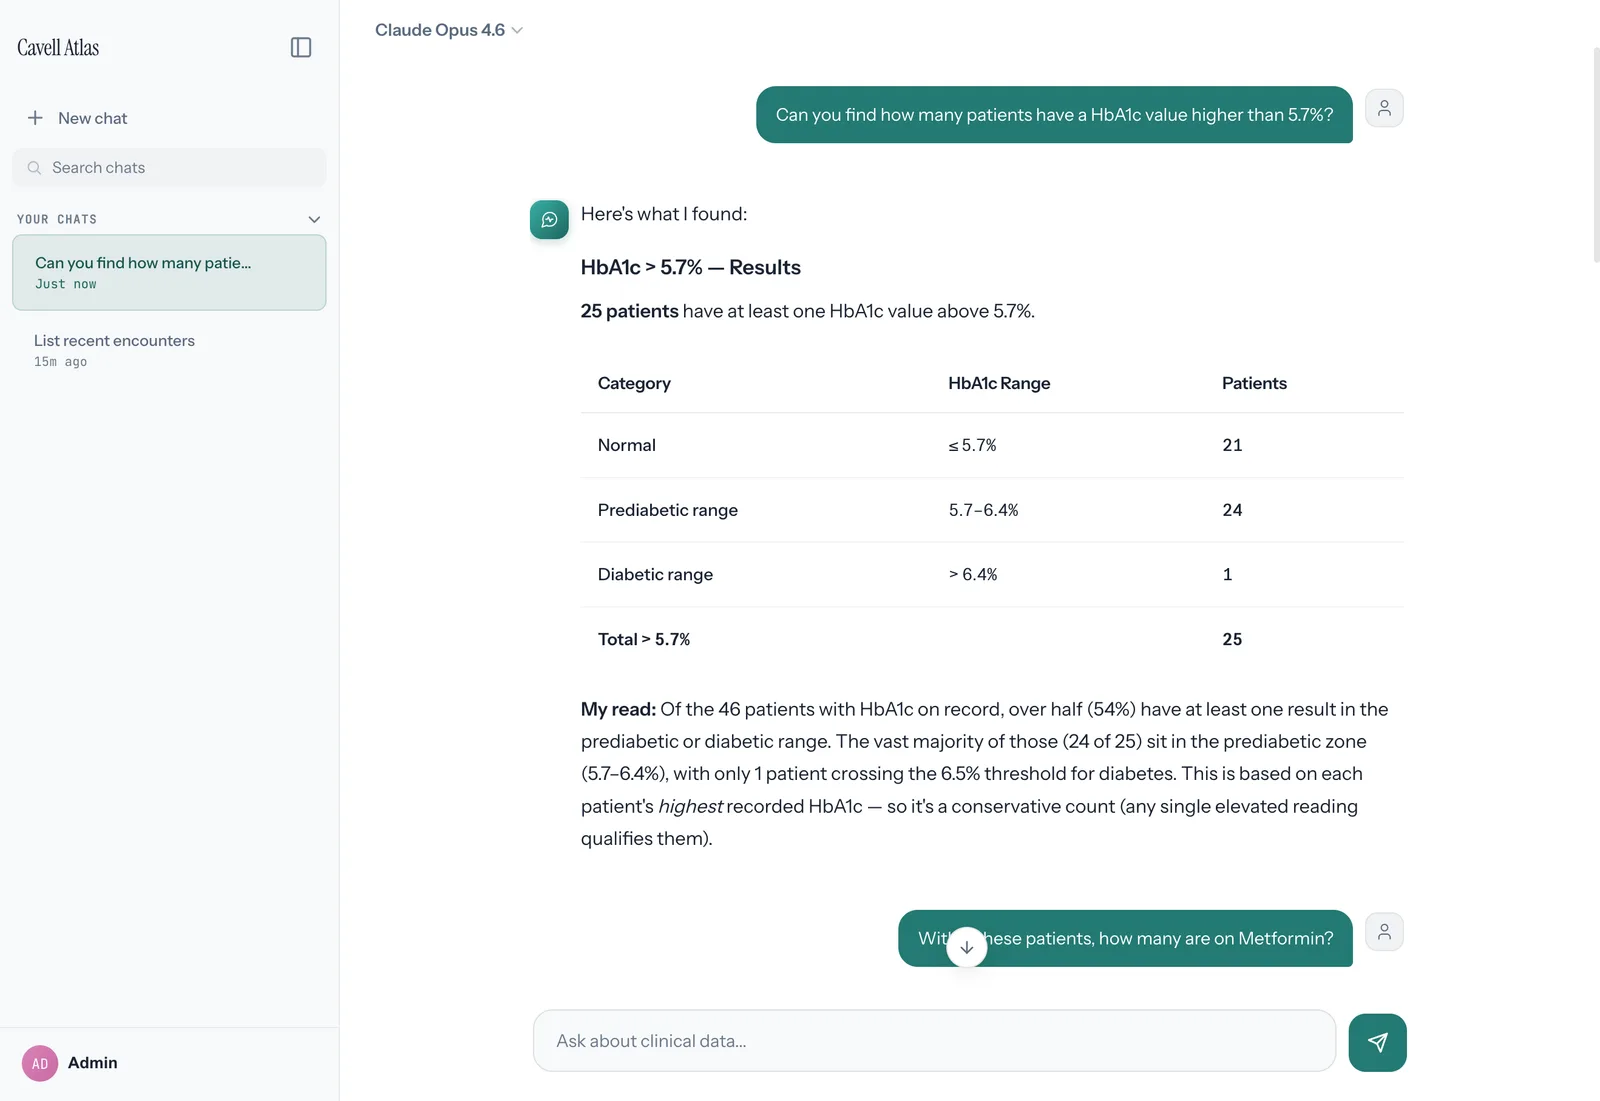Click the magnifier icon in search box
The image size is (1600, 1101).
(34, 168)
